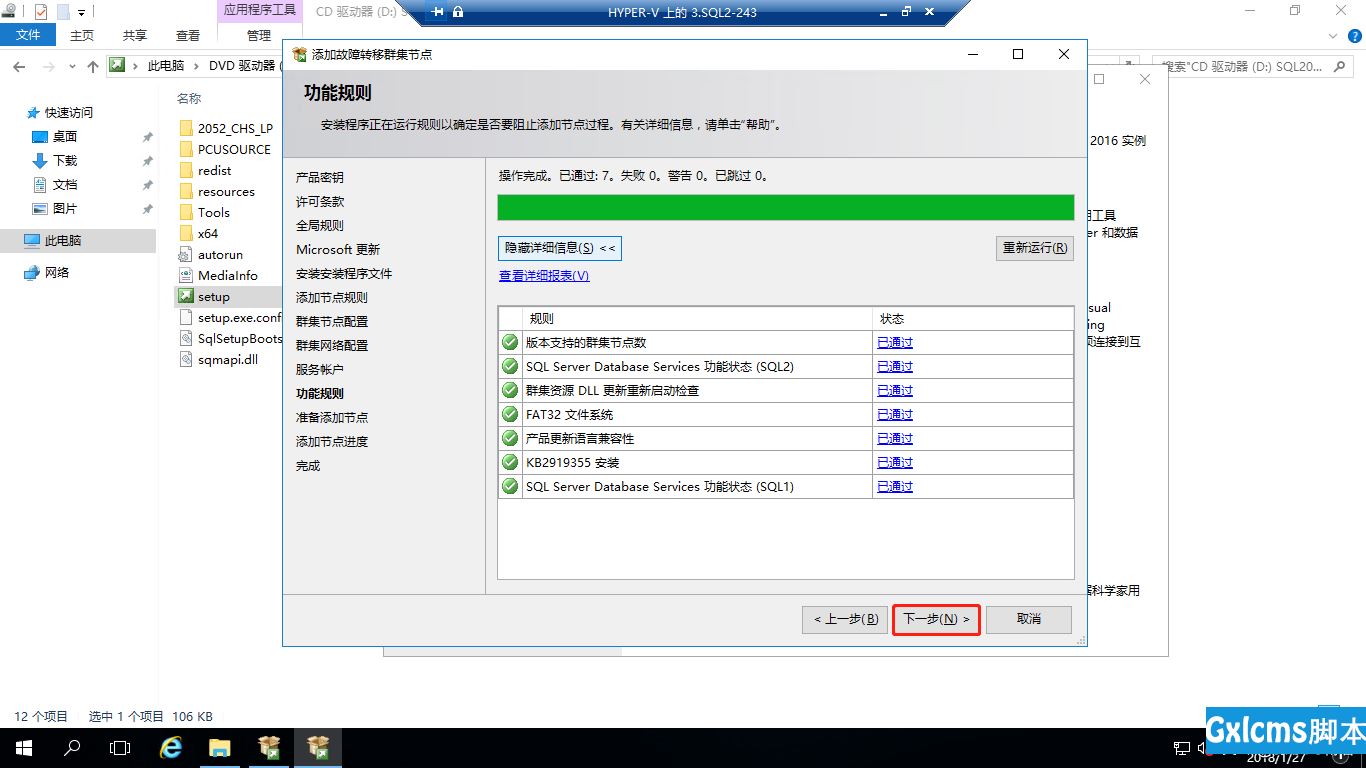This screenshot has width=1366, height=768.
Task: Open the Windows Start button
Action: point(24,748)
